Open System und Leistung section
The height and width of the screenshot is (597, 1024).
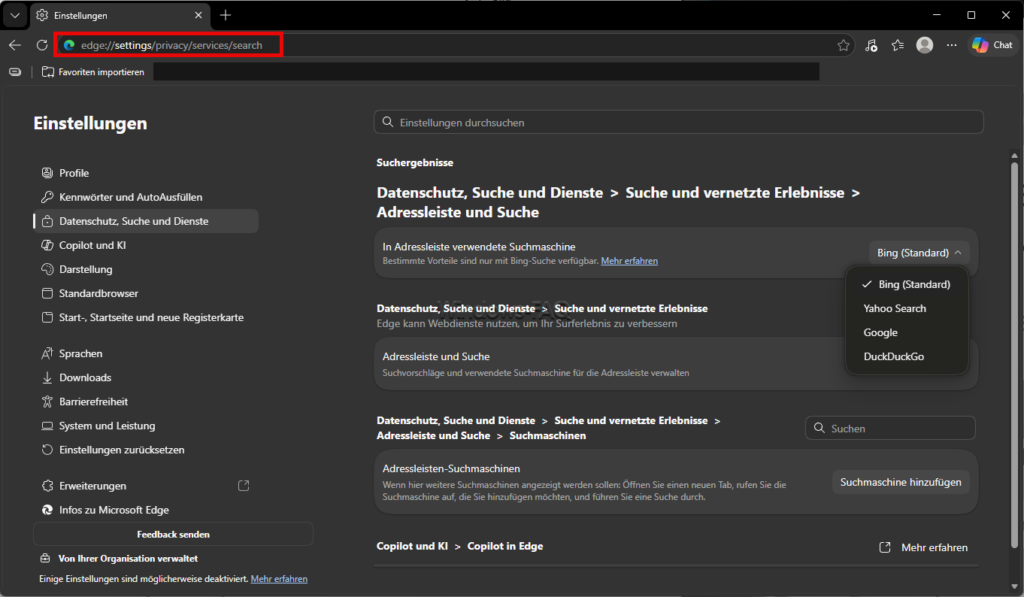pyautogui.click(x=146, y=426)
